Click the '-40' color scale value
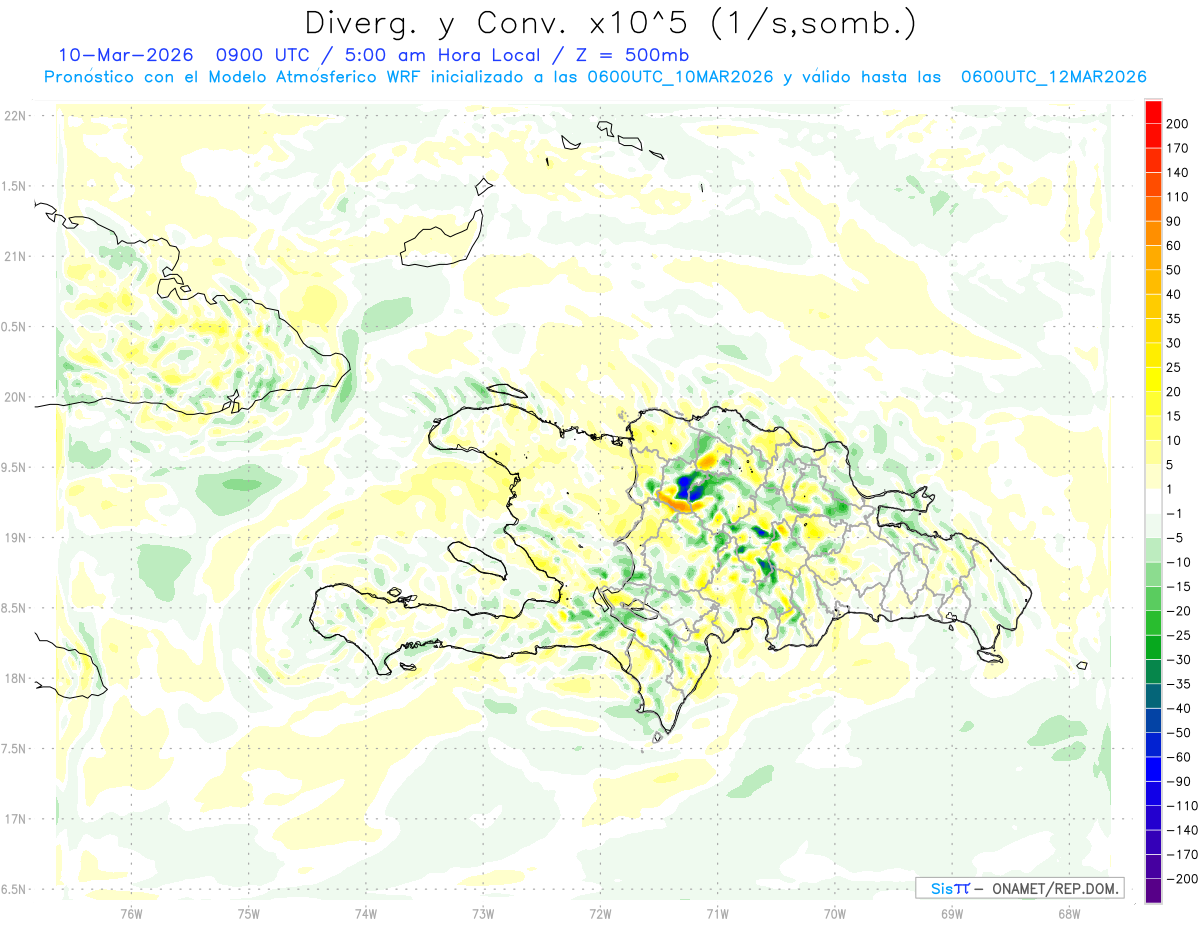This screenshot has width=1200, height=927. pos(1177,708)
